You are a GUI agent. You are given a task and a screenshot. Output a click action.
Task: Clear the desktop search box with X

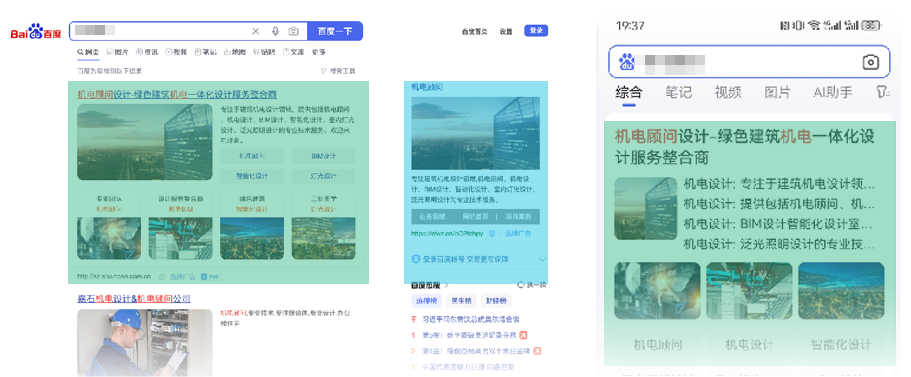tap(255, 31)
